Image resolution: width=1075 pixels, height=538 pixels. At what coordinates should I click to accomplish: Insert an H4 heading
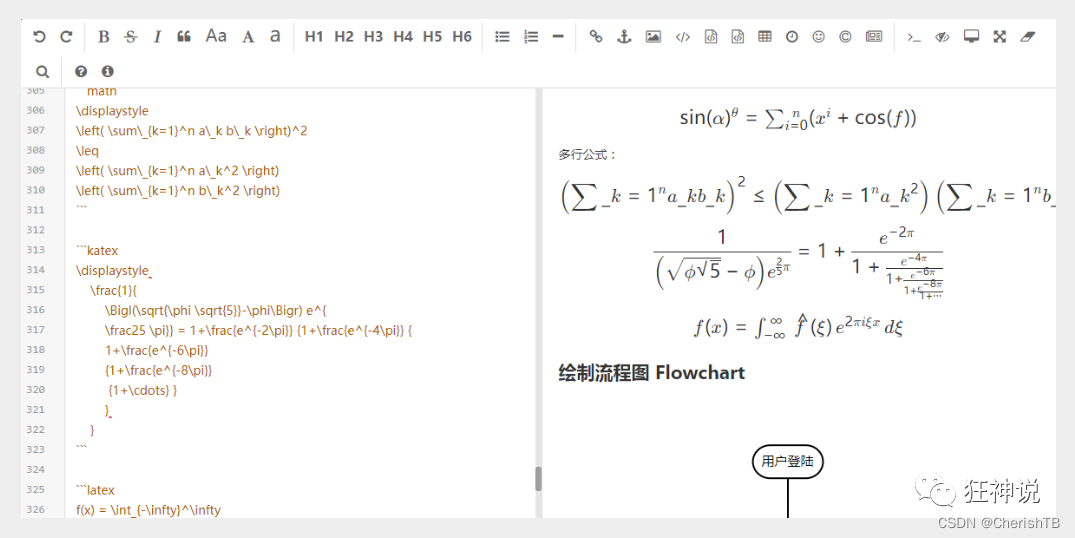point(403,37)
